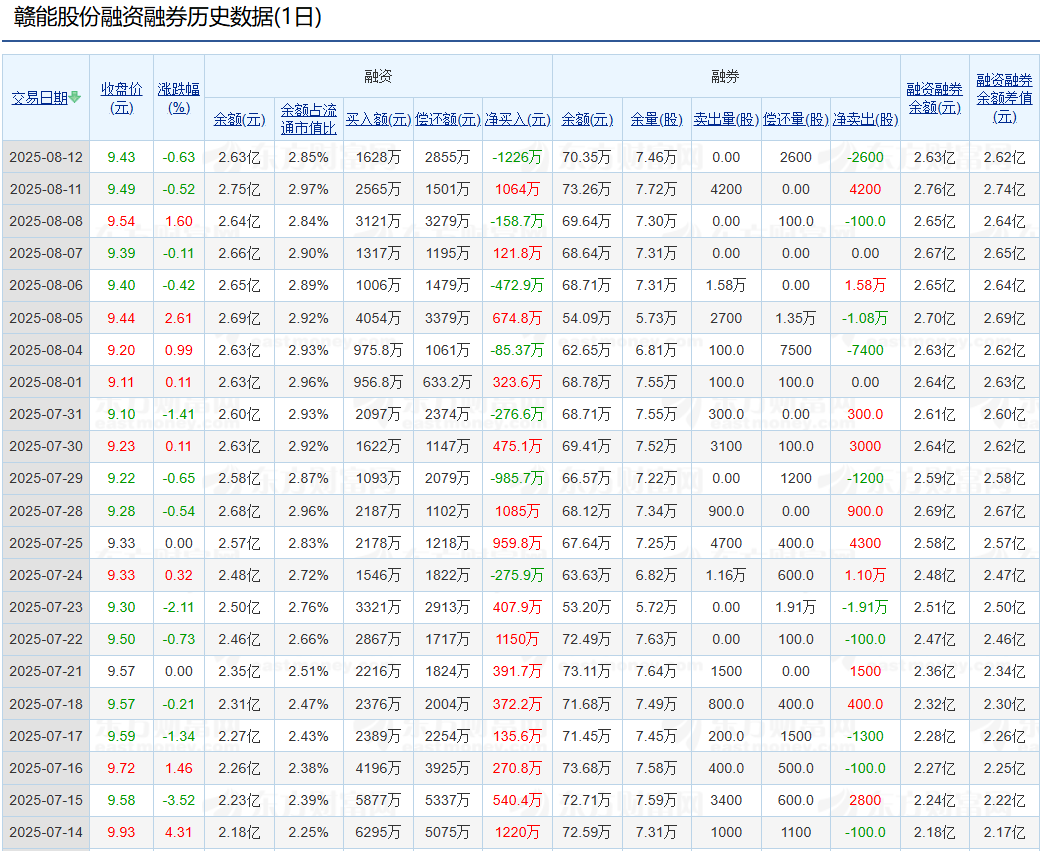Screen dimensions: 1040x851
Task: Select date cell 2025-08-12
Action: pos(46,157)
